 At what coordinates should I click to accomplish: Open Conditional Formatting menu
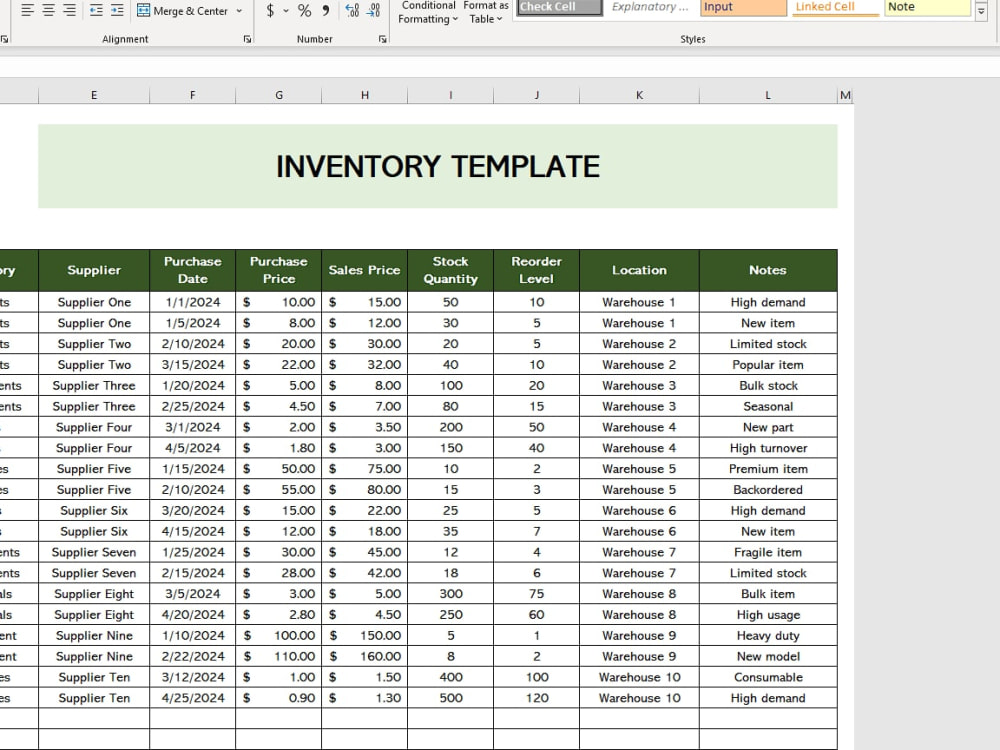[428, 12]
